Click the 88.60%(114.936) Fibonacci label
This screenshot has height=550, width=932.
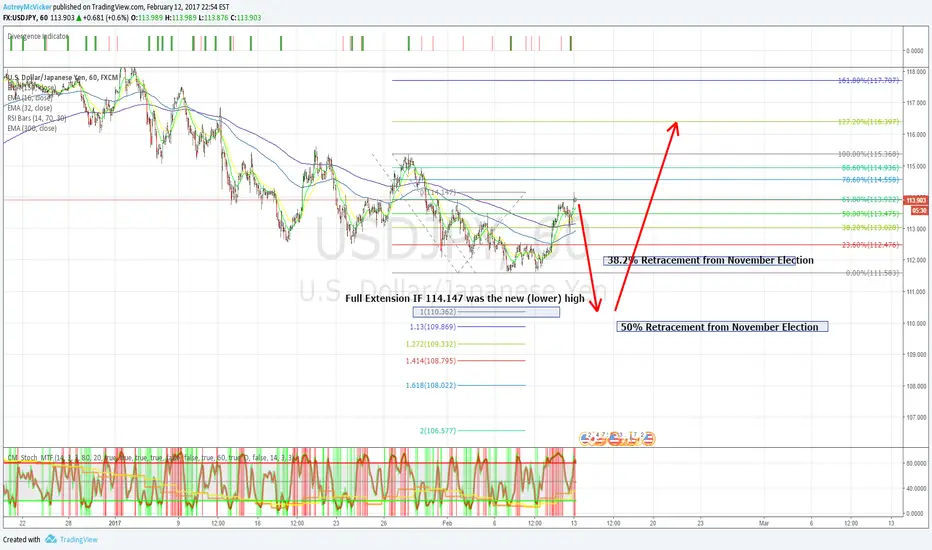pyautogui.click(x=870, y=168)
